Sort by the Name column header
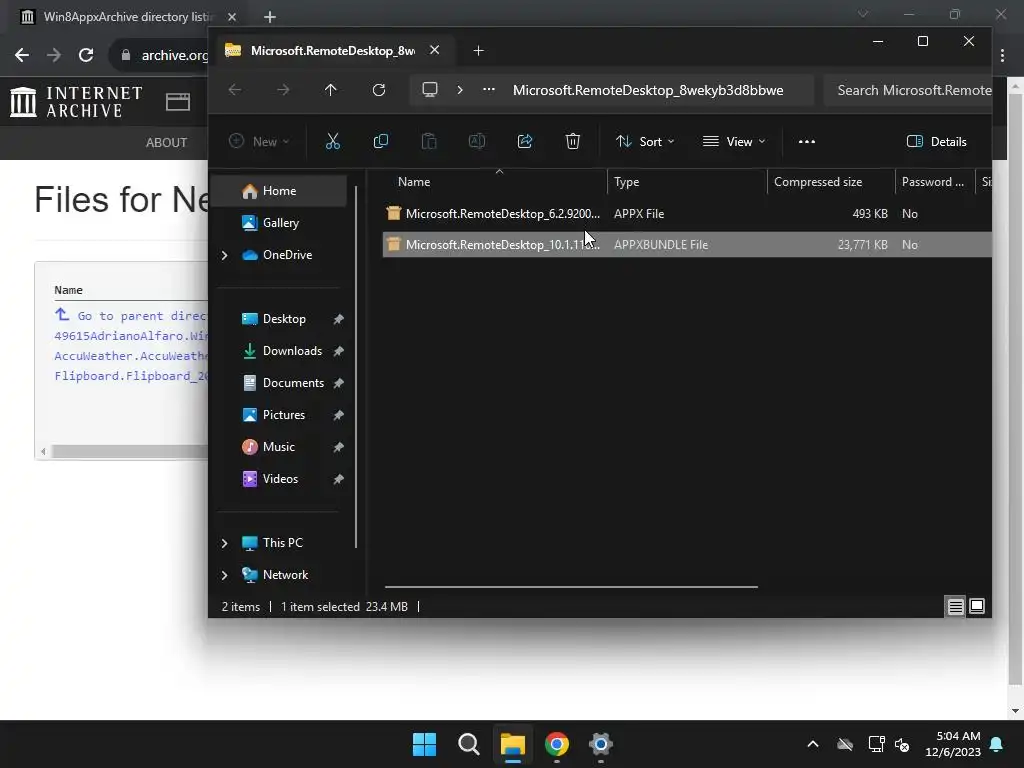The image size is (1024, 768). click(495, 182)
